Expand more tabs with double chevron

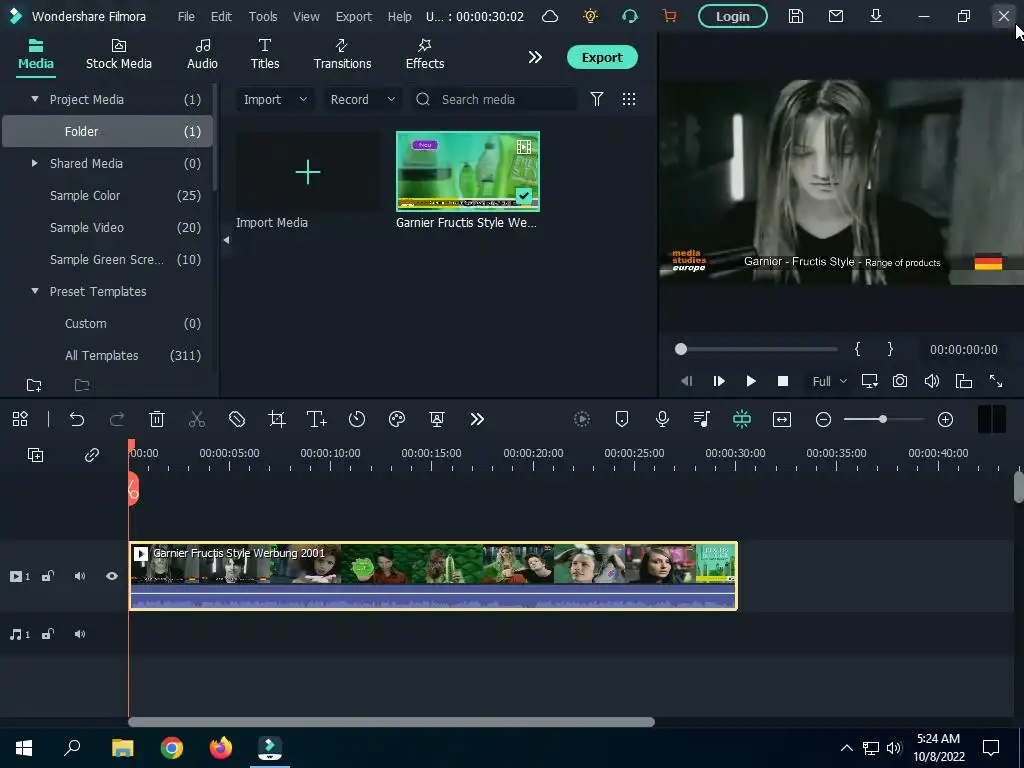[x=535, y=57]
